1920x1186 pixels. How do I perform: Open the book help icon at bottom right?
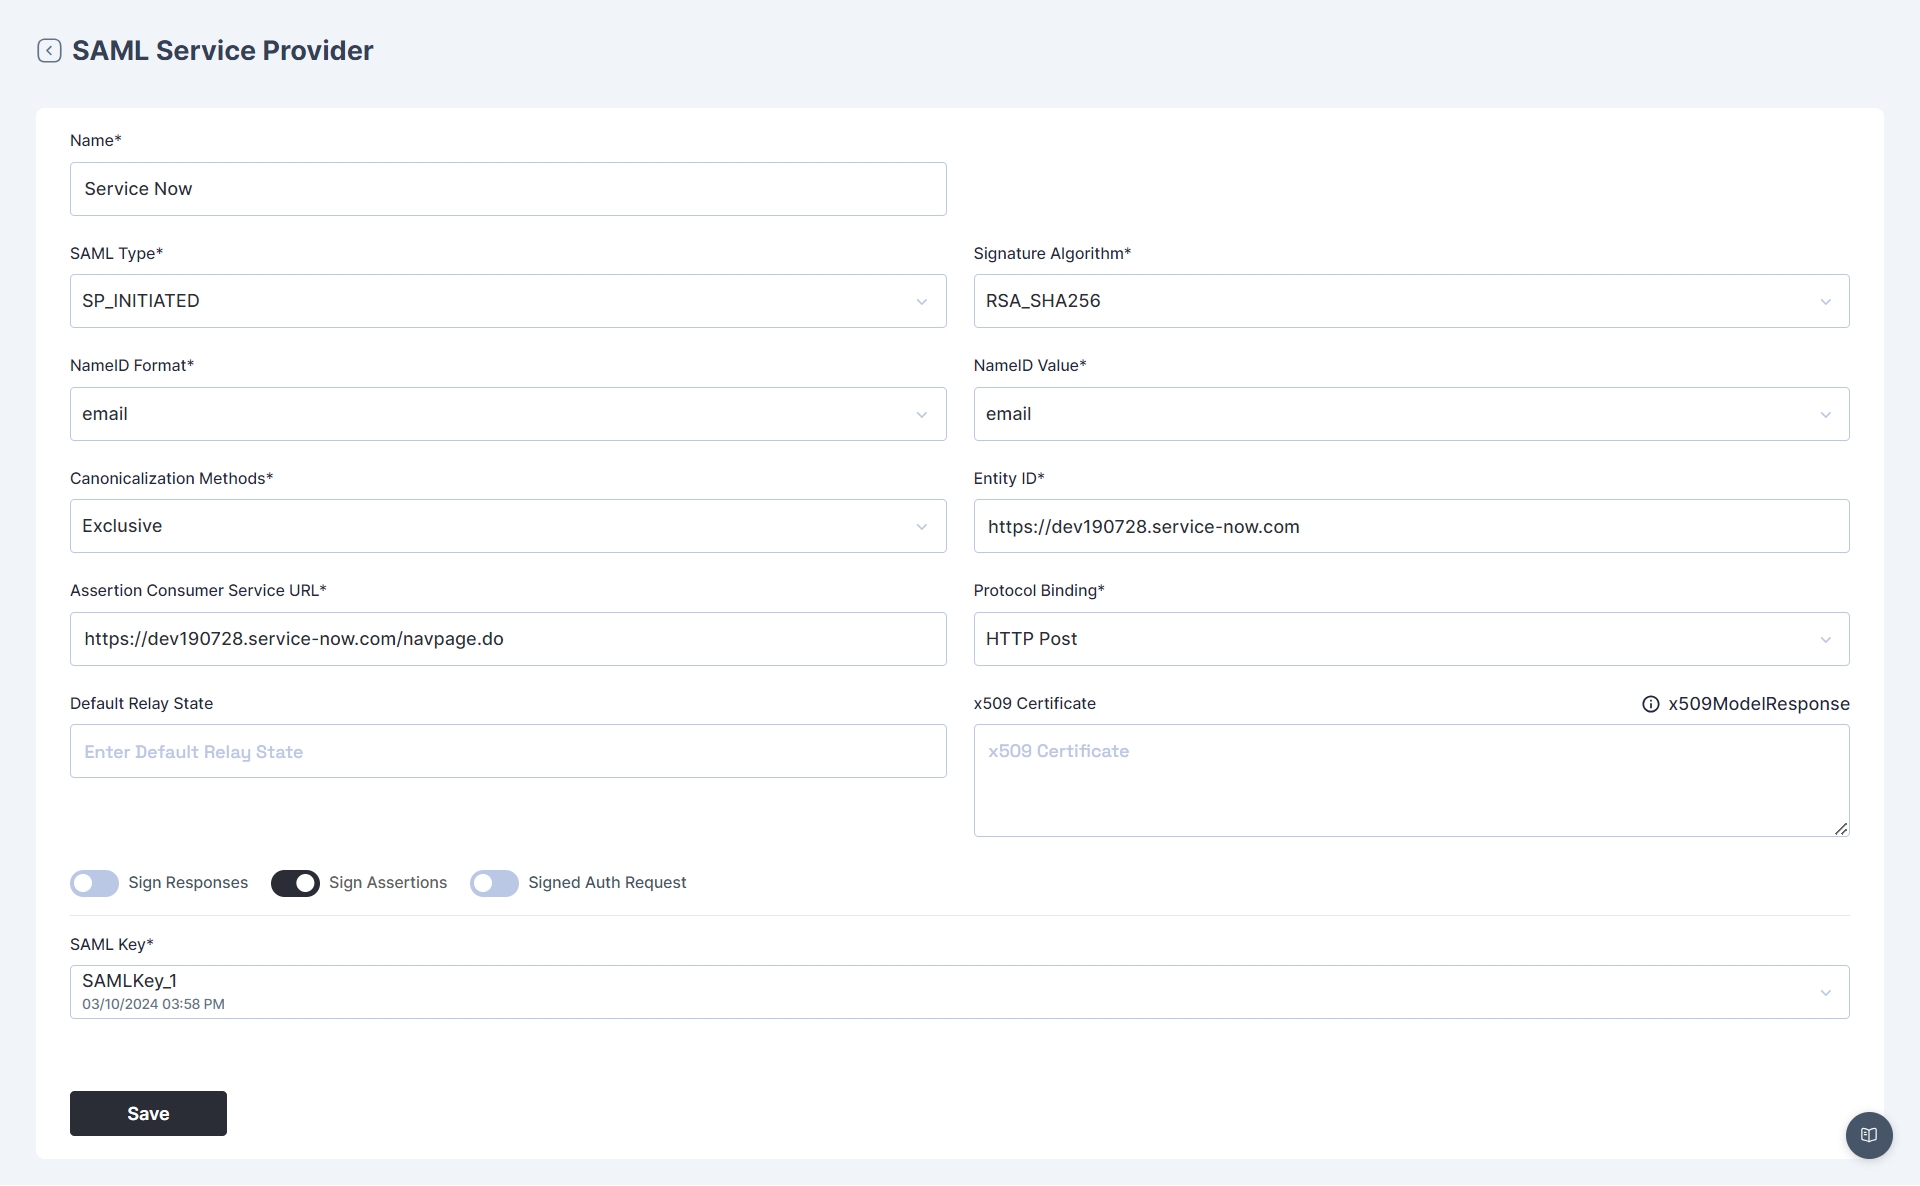[x=1868, y=1135]
